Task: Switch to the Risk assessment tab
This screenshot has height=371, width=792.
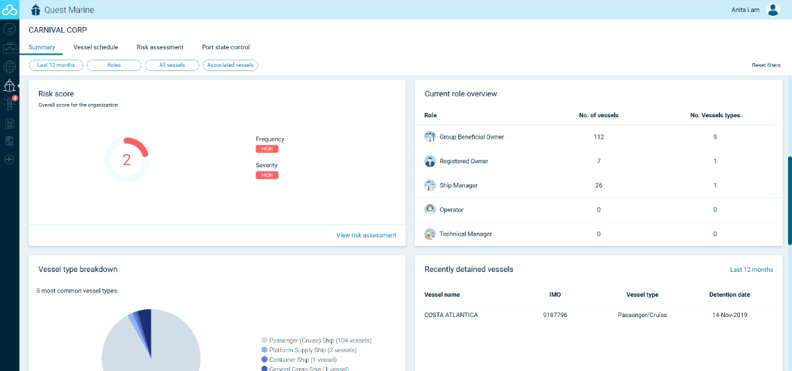Action: coord(160,47)
